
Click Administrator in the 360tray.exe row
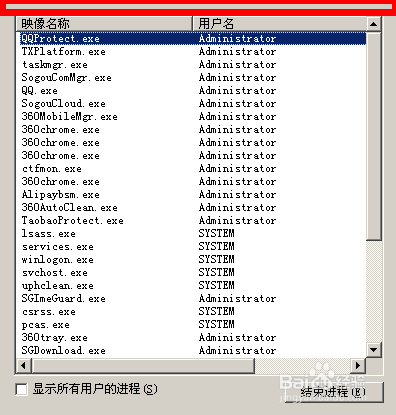pos(237,338)
